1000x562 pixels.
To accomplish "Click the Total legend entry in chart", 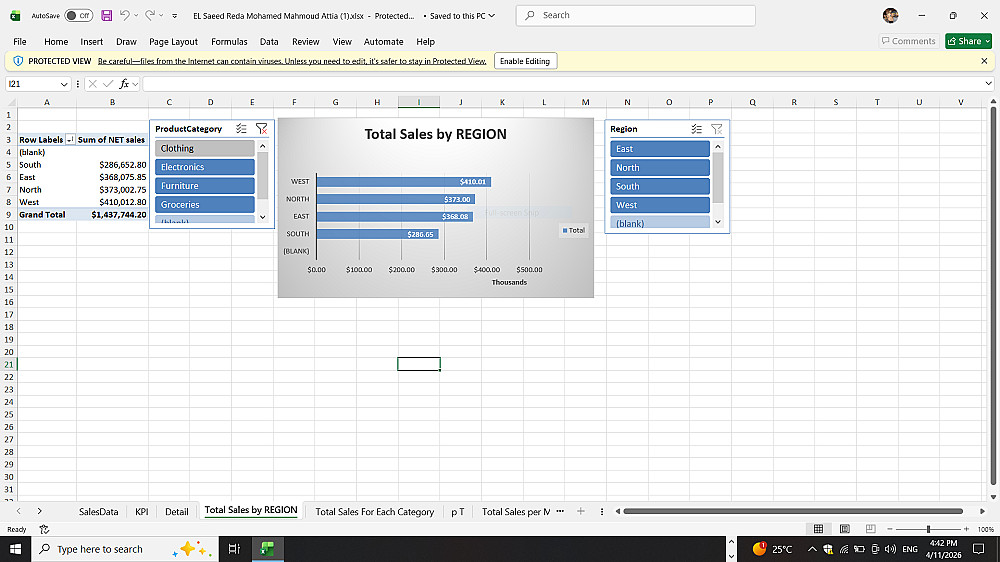I will pos(573,230).
